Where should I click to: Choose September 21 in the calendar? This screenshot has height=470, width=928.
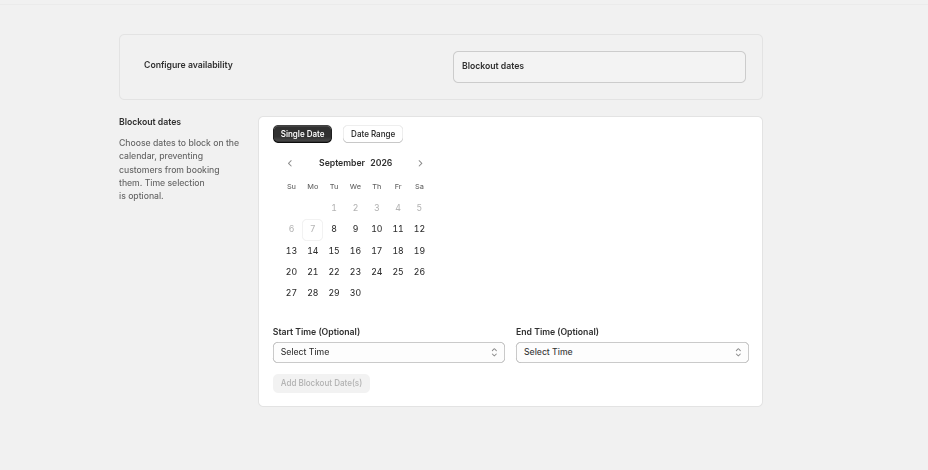pyautogui.click(x=312, y=272)
